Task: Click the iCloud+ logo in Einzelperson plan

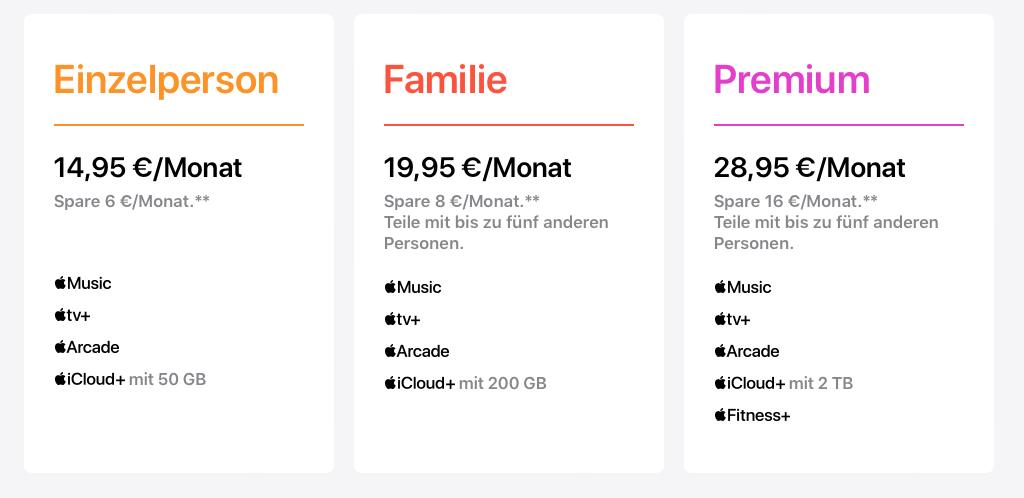Action: tap(90, 379)
